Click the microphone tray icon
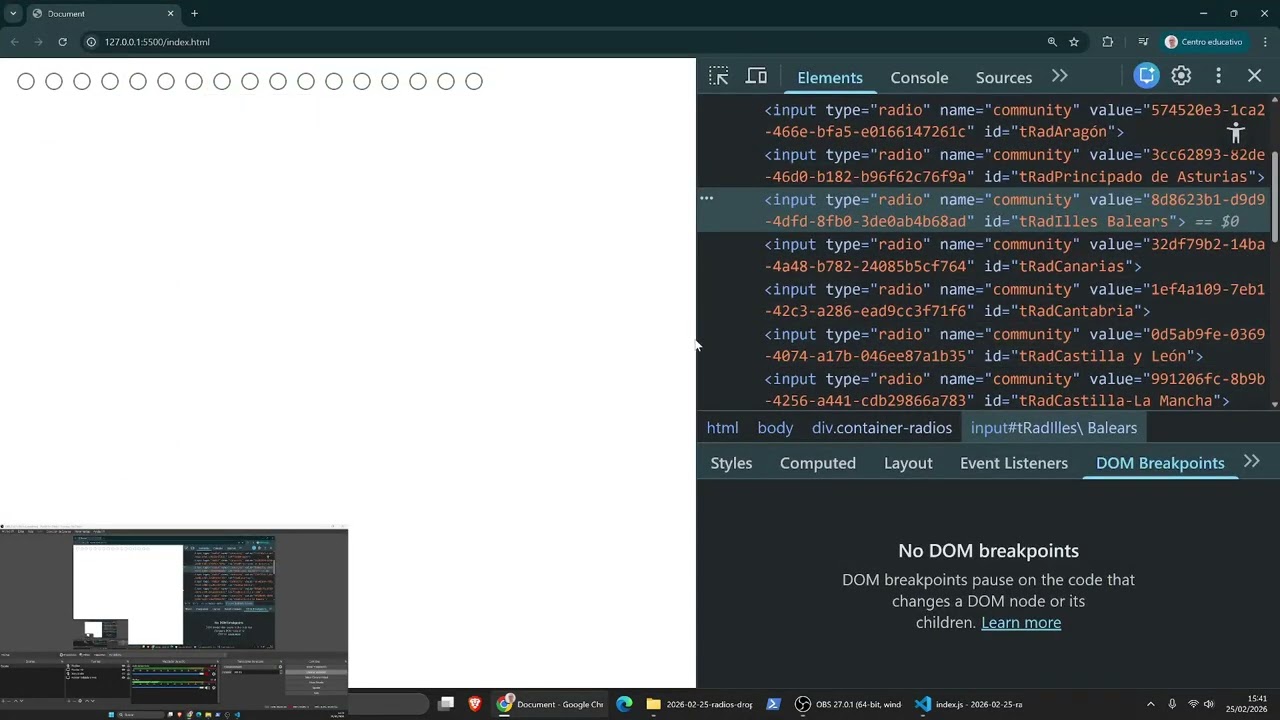 (1172, 704)
